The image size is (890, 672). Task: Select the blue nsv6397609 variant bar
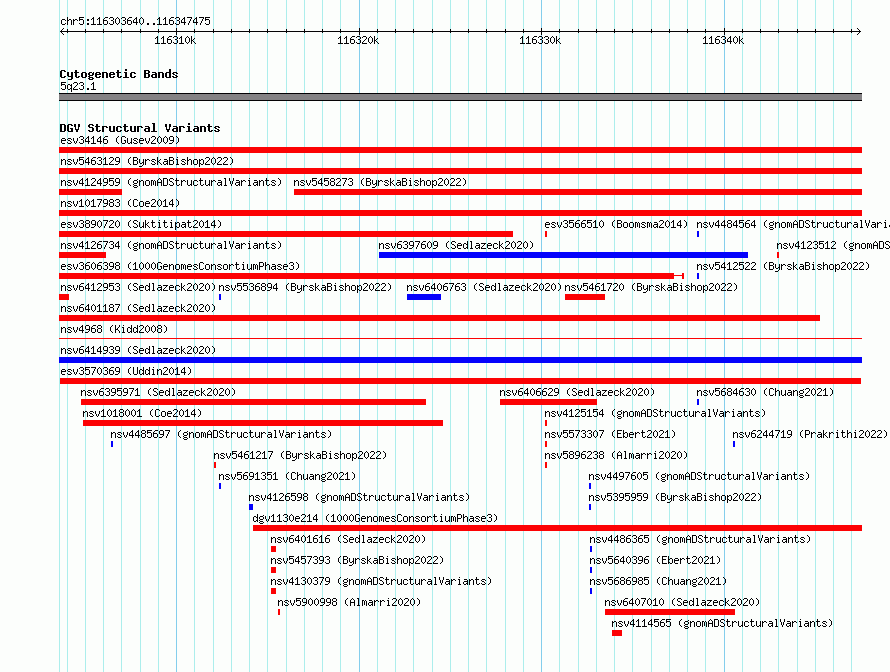pyautogui.click(x=563, y=255)
